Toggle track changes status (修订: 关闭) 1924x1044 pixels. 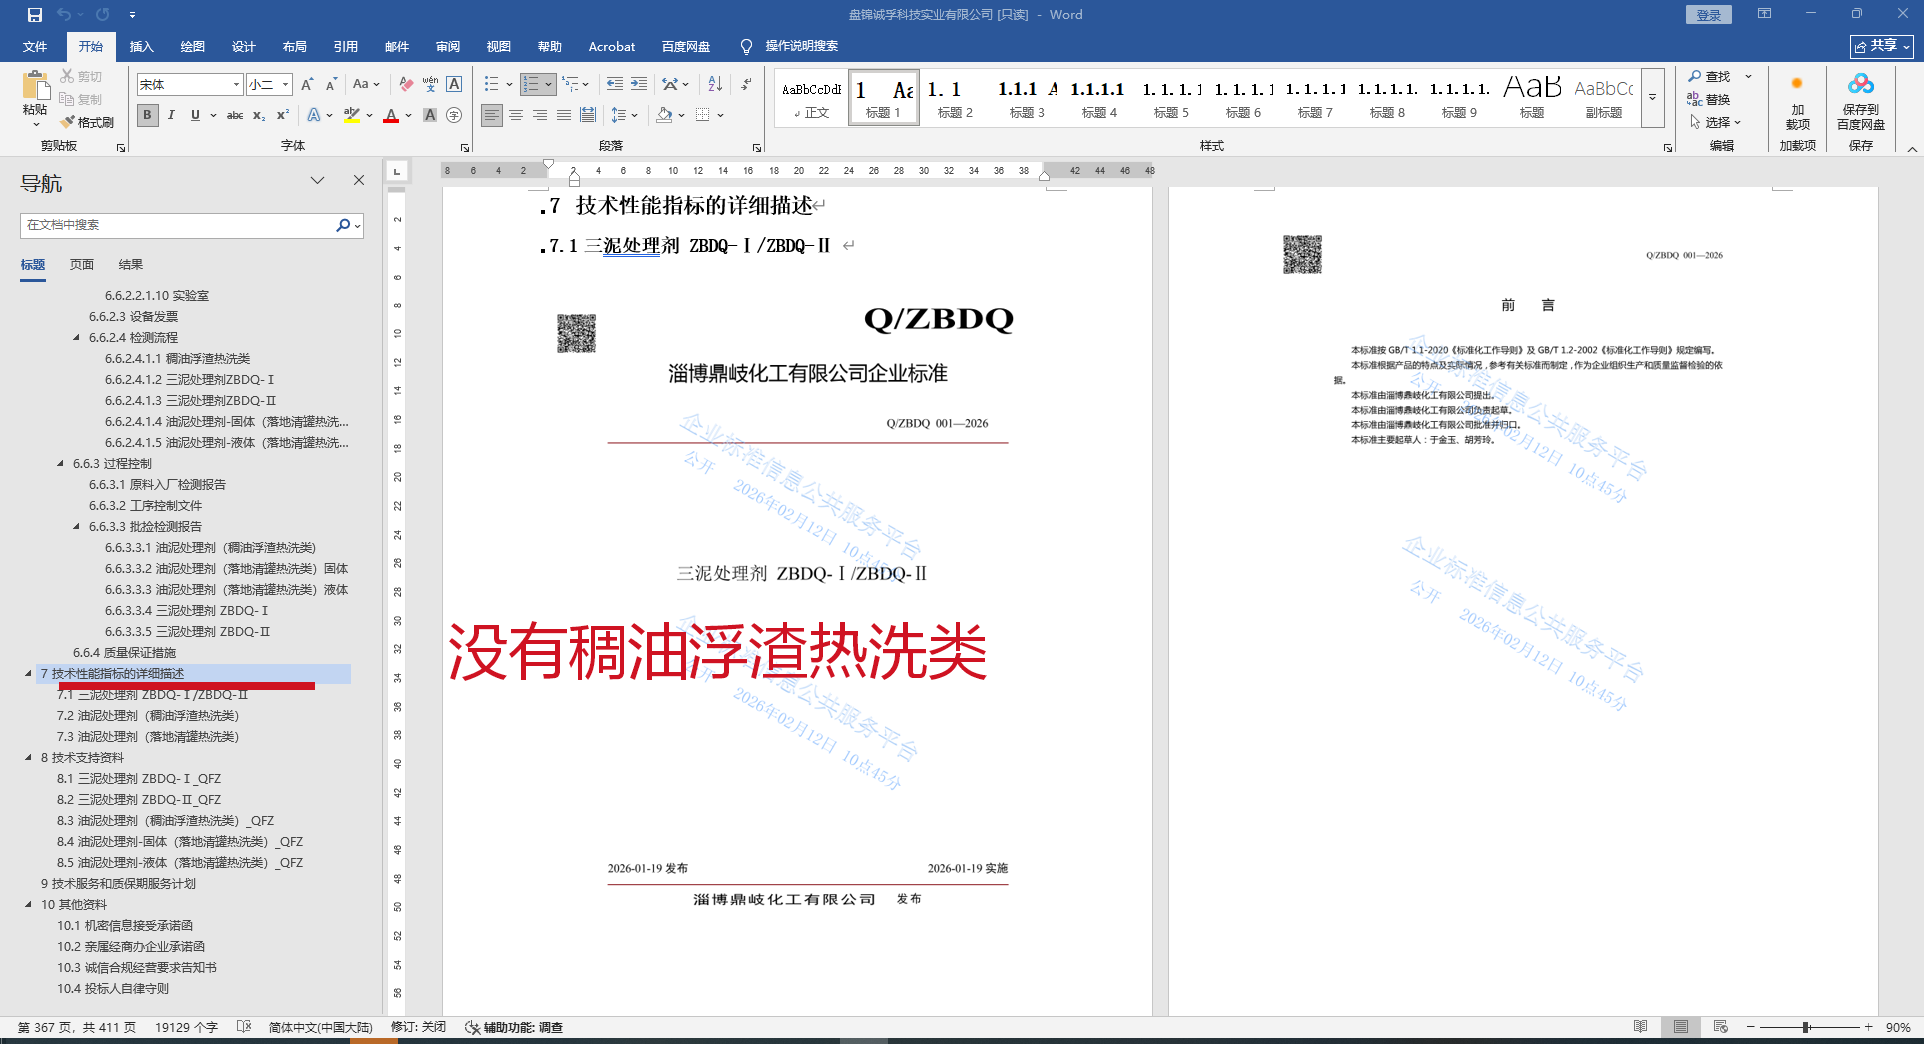pyautogui.click(x=418, y=1027)
